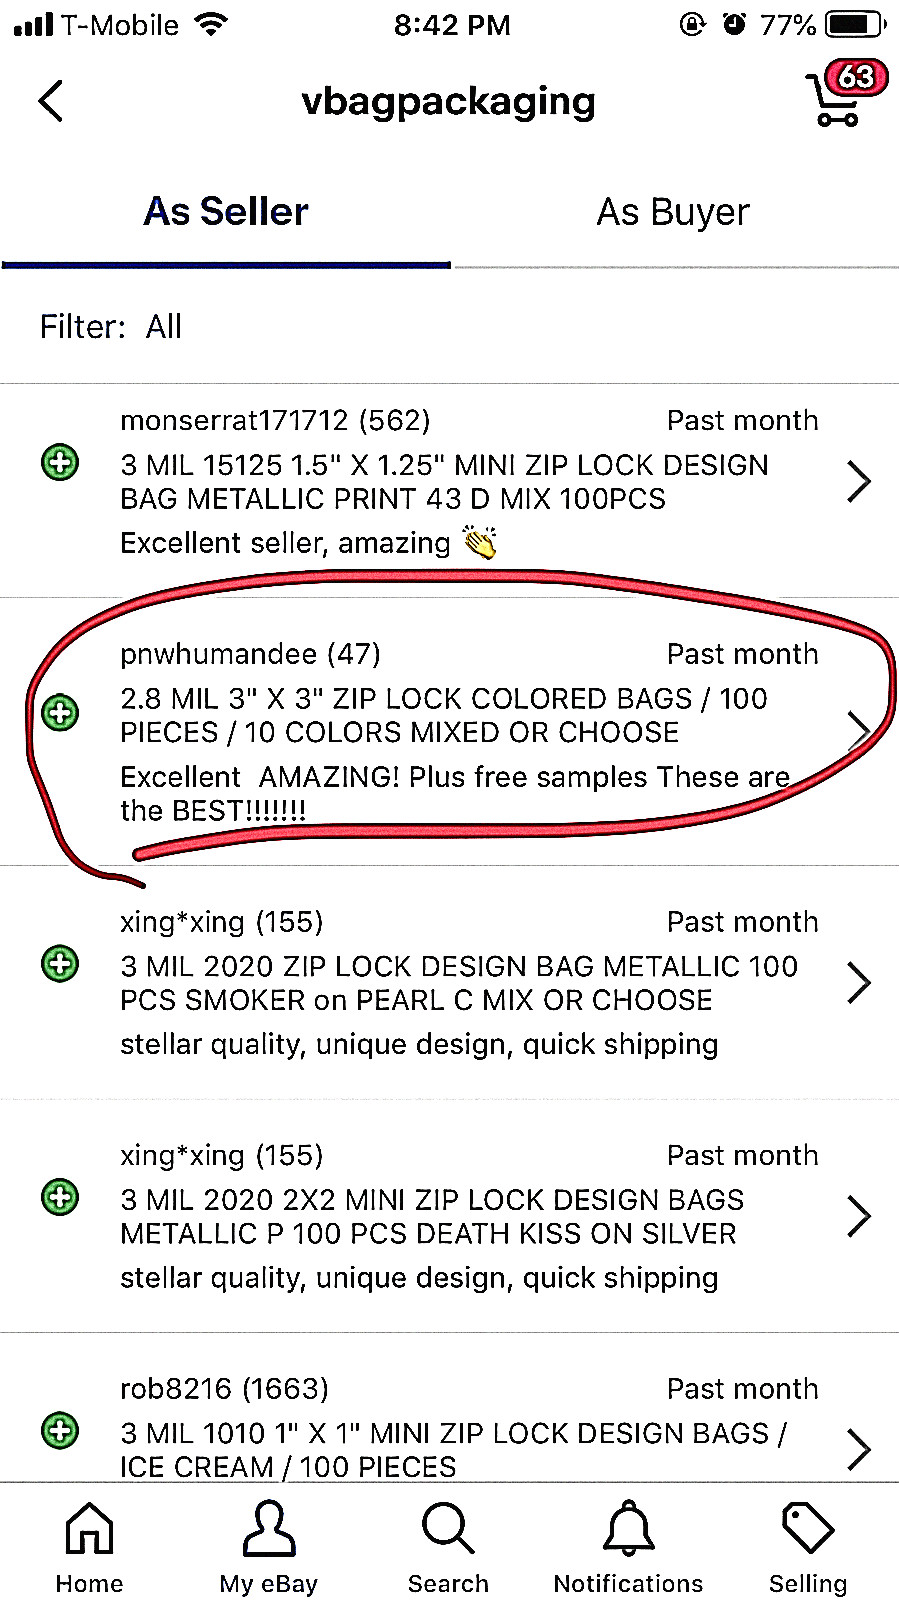The image size is (899, 1600).
Task: Tap the back arrow icon
Action: (x=51, y=101)
